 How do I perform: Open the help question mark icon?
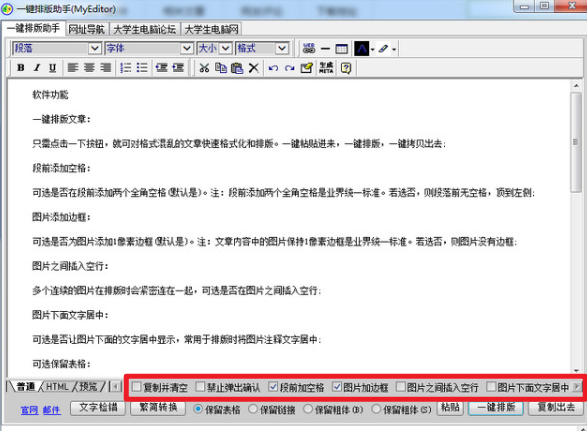click(346, 68)
